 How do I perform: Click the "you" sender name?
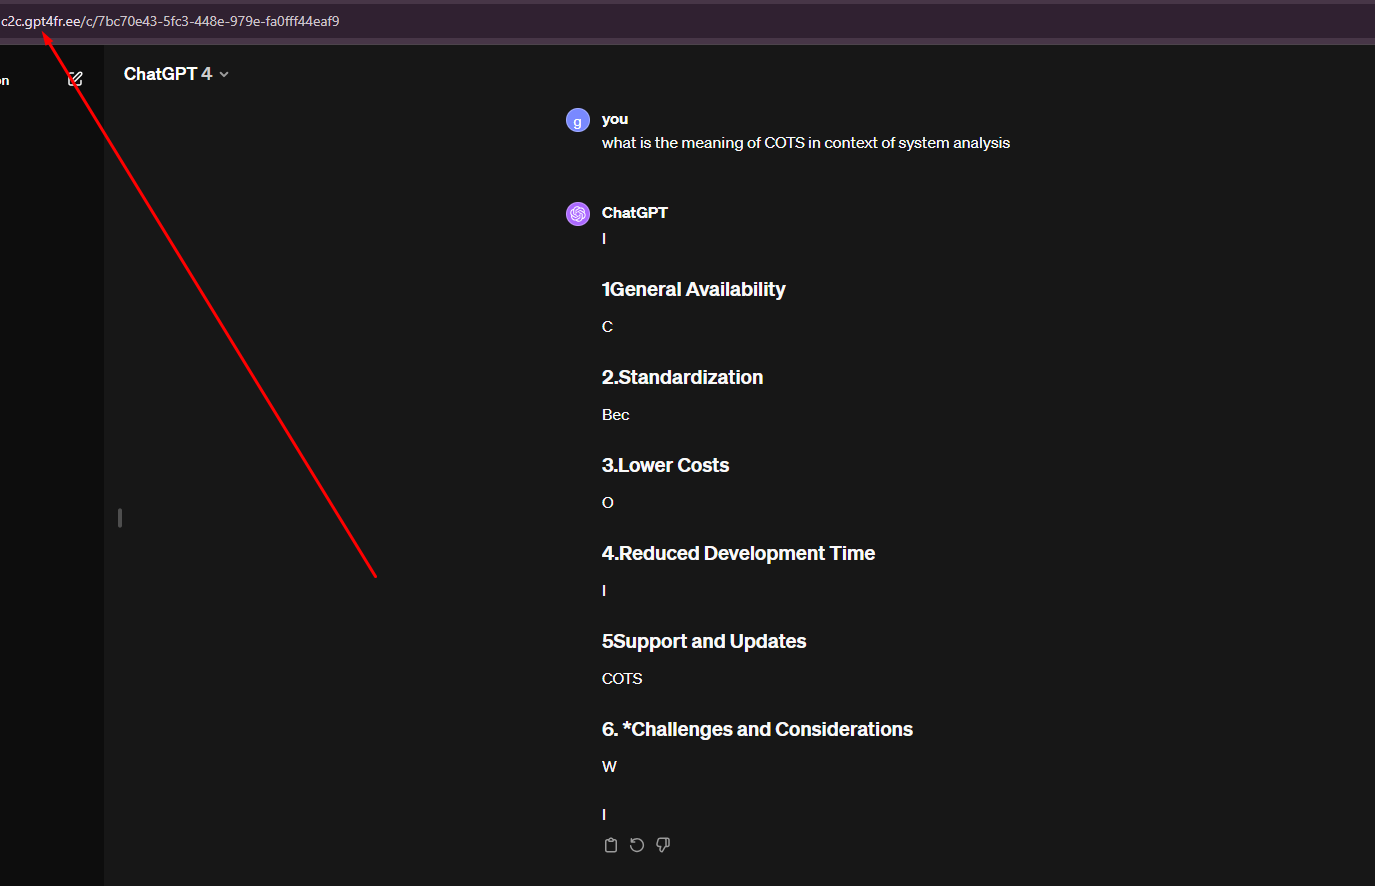(615, 119)
